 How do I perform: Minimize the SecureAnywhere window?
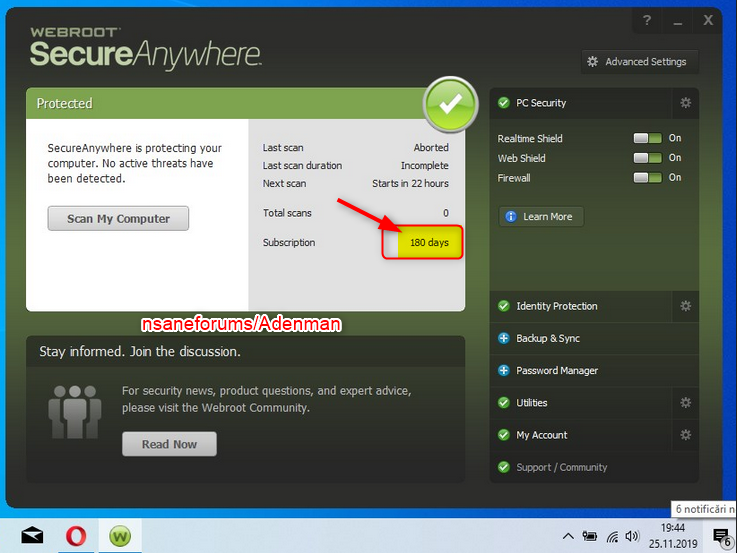[677, 21]
